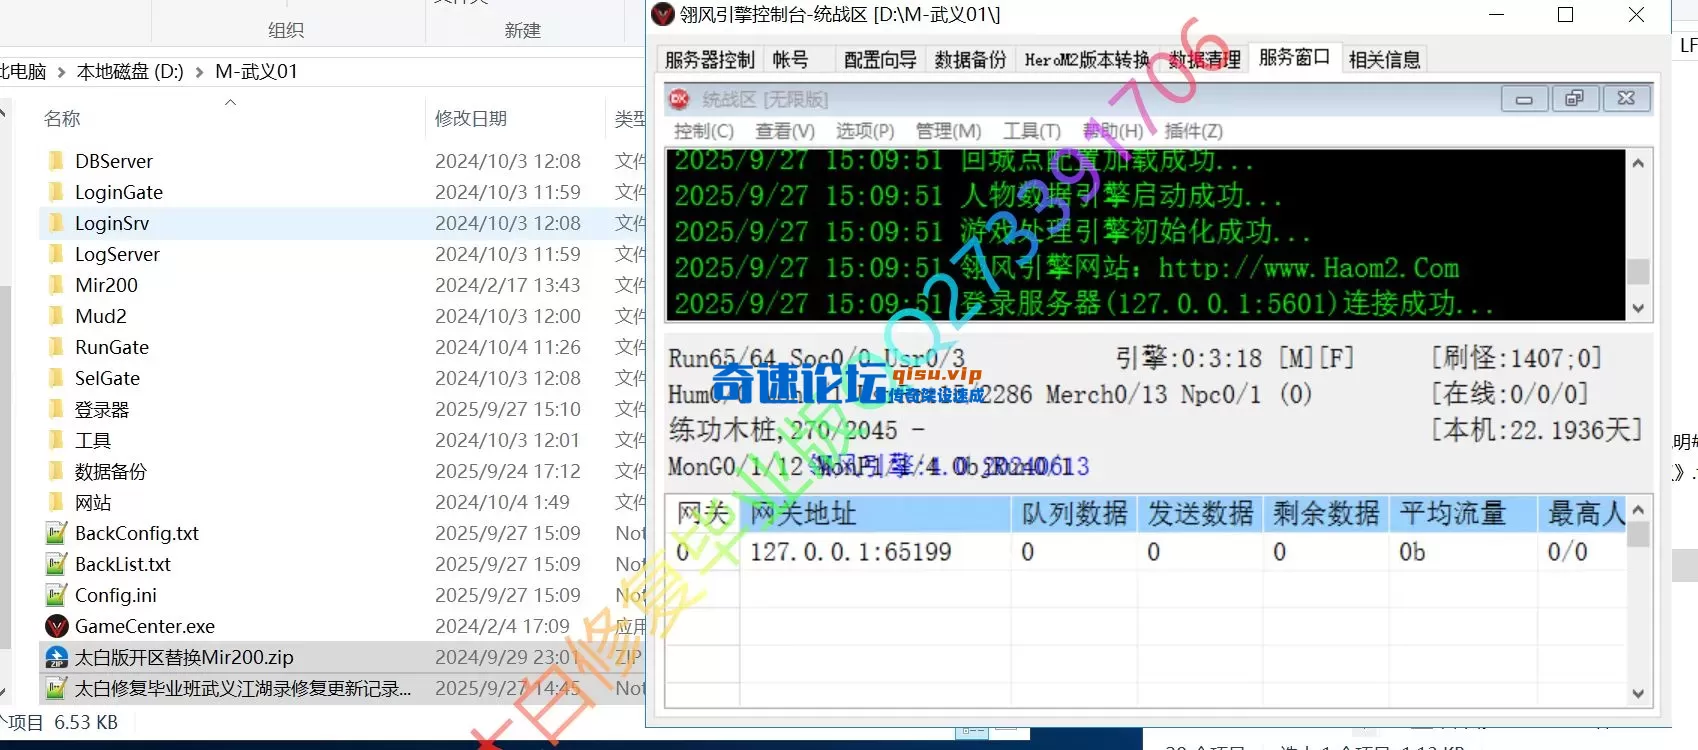Expand the chevron before 本地磁盘 (D:)
This screenshot has height=750, width=1698.
tap(62, 72)
